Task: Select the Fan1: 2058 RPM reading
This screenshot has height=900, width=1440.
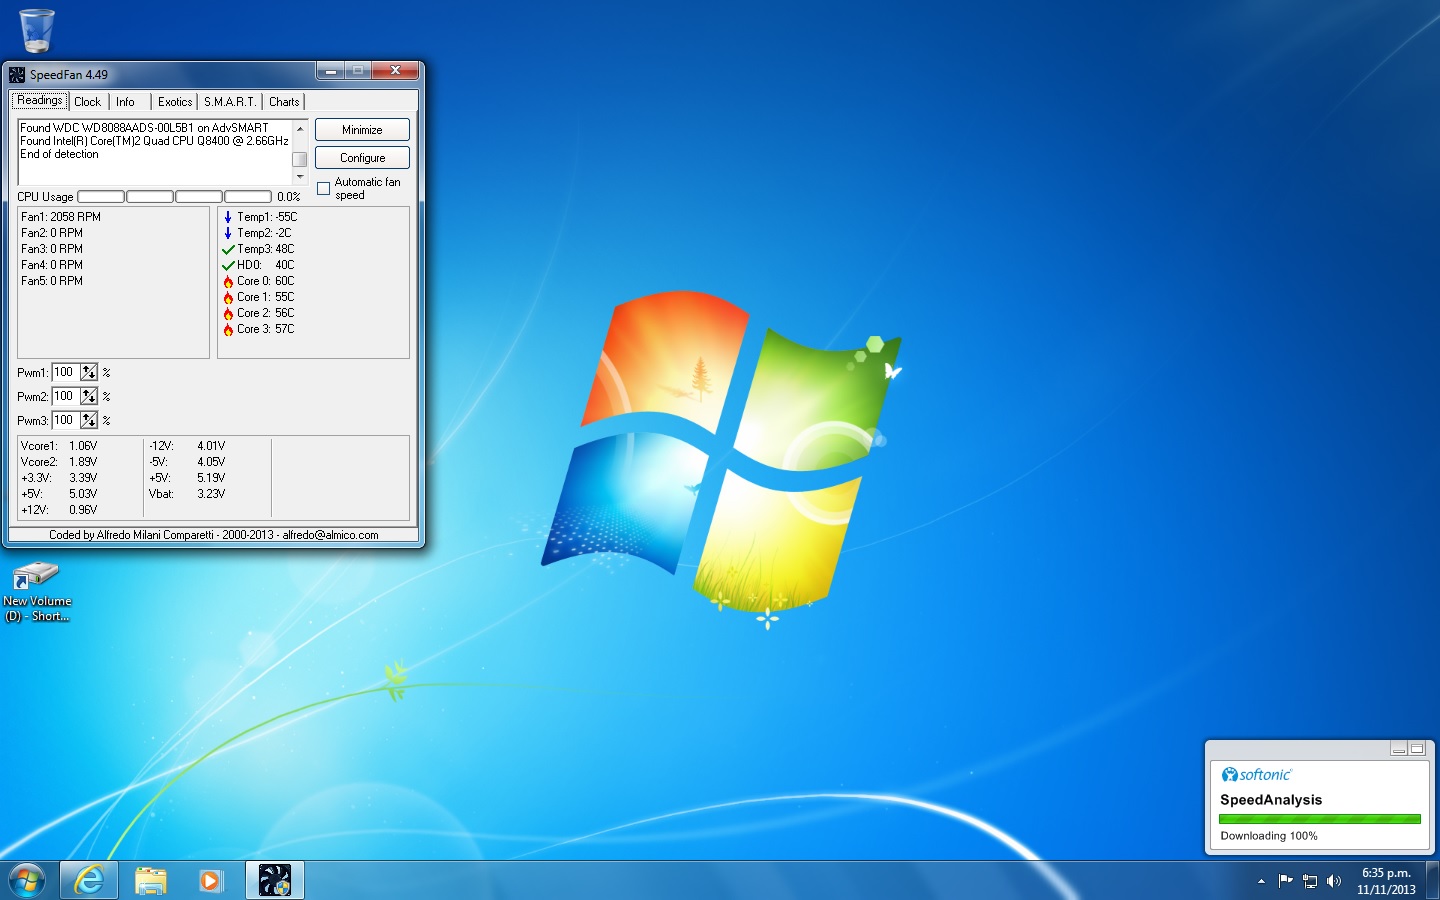Action: coord(61,217)
